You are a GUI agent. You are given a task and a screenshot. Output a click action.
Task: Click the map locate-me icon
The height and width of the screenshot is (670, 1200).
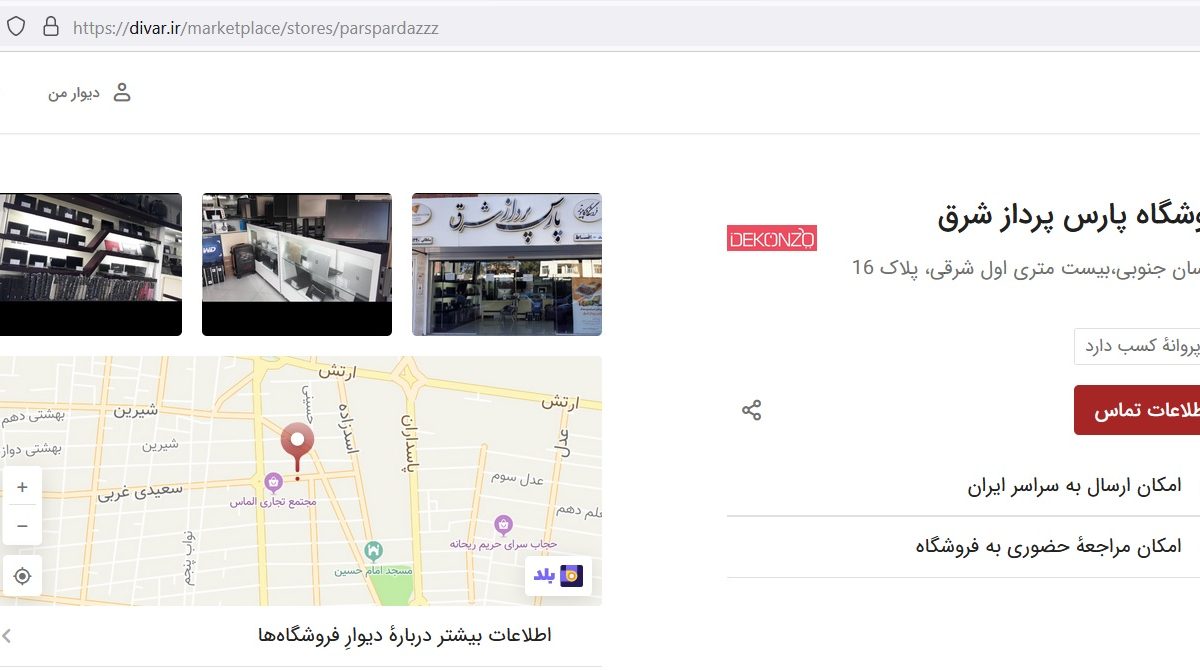click(22, 576)
